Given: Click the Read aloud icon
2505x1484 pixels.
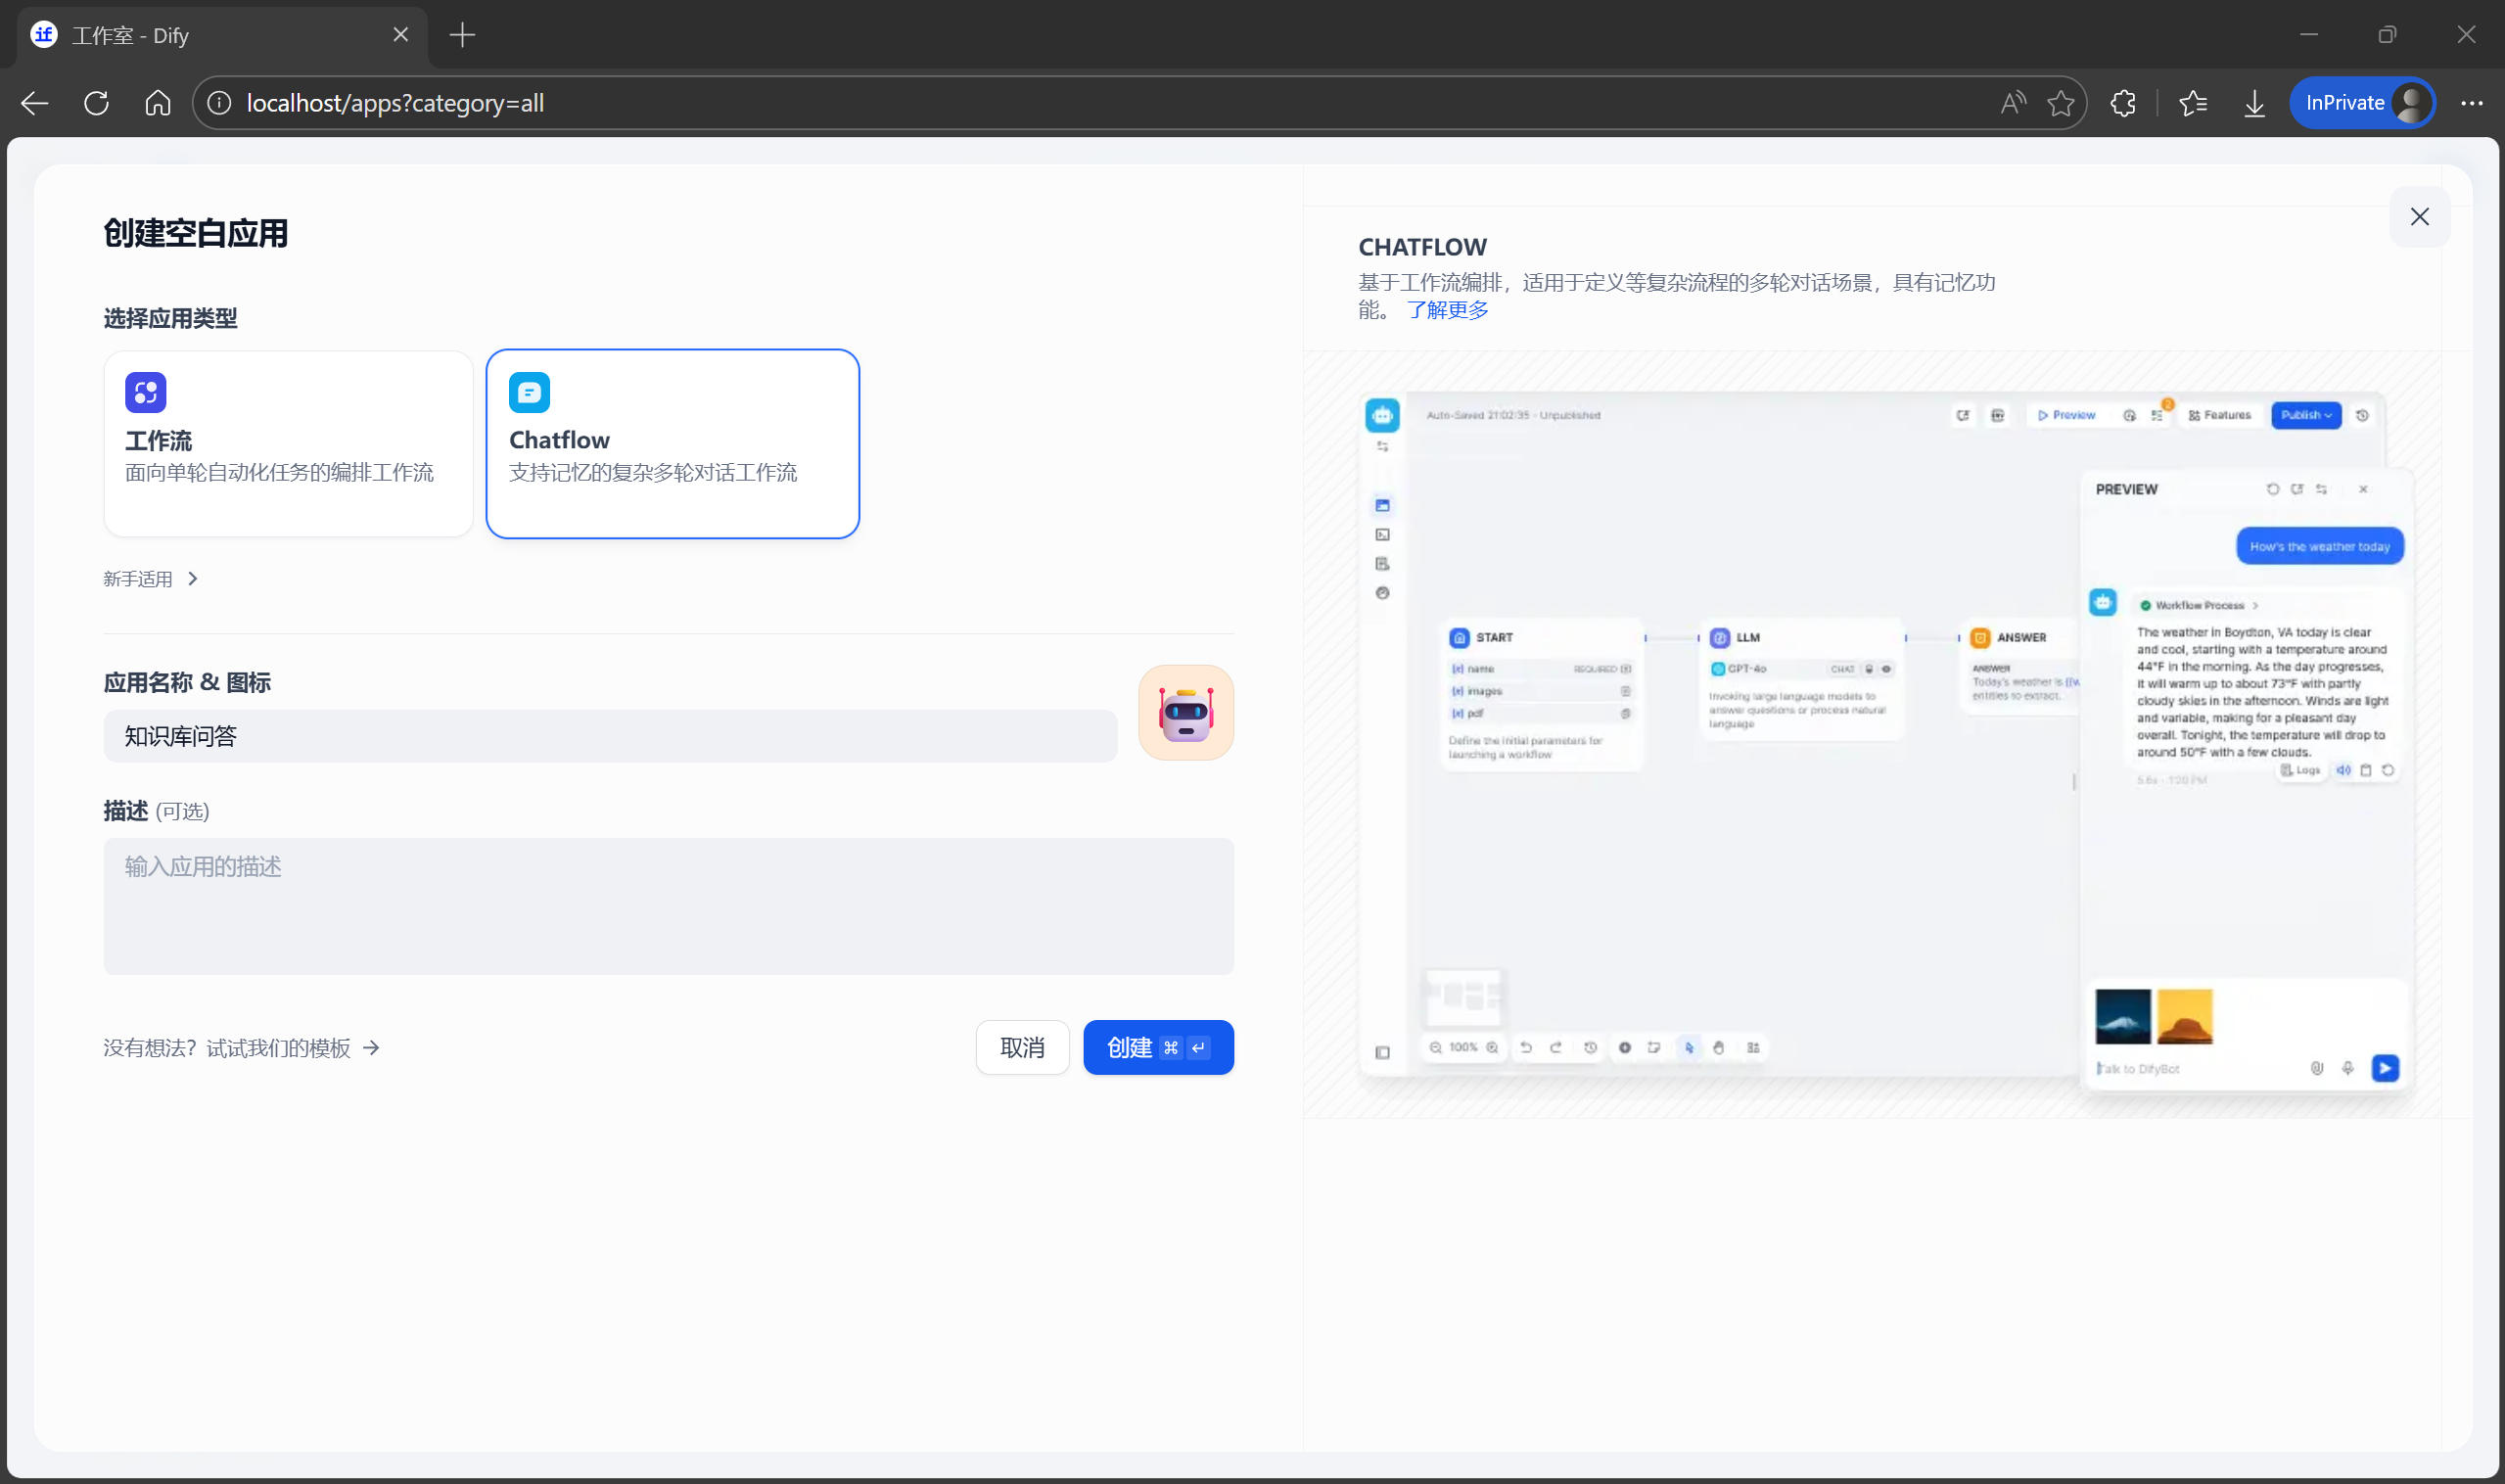Looking at the screenshot, I should [2012, 103].
